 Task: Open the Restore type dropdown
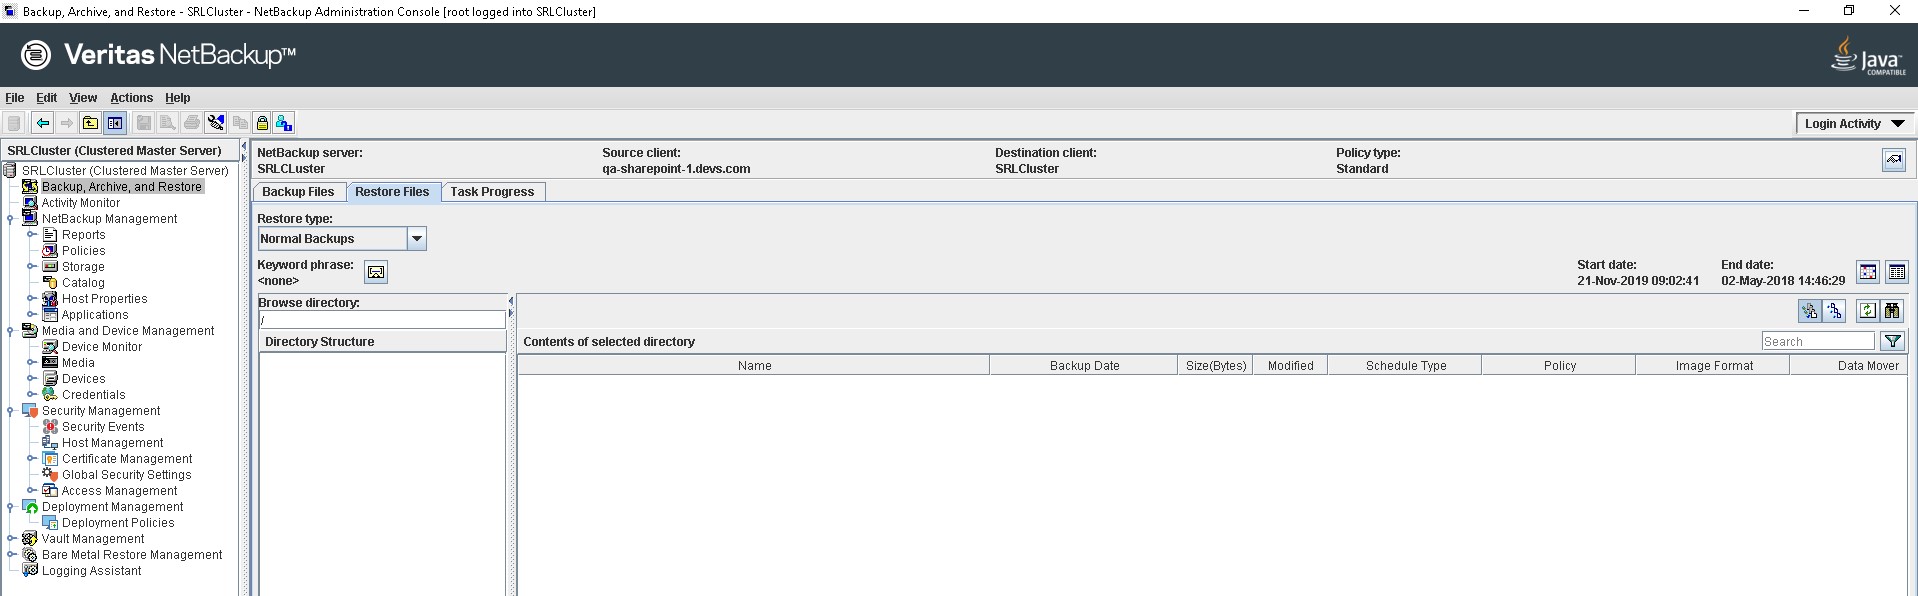[417, 239]
